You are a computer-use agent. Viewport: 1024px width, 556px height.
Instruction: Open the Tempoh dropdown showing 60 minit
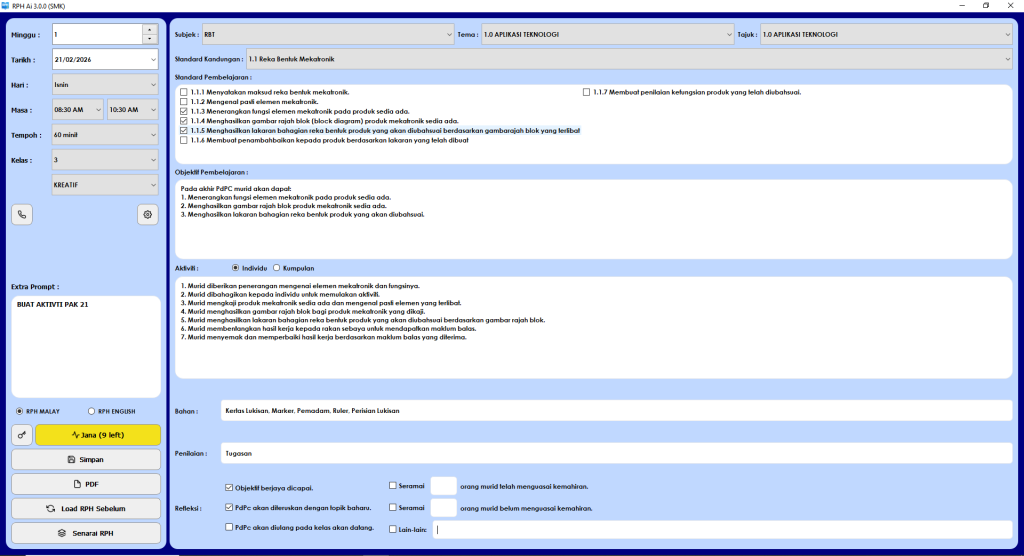coord(105,135)
